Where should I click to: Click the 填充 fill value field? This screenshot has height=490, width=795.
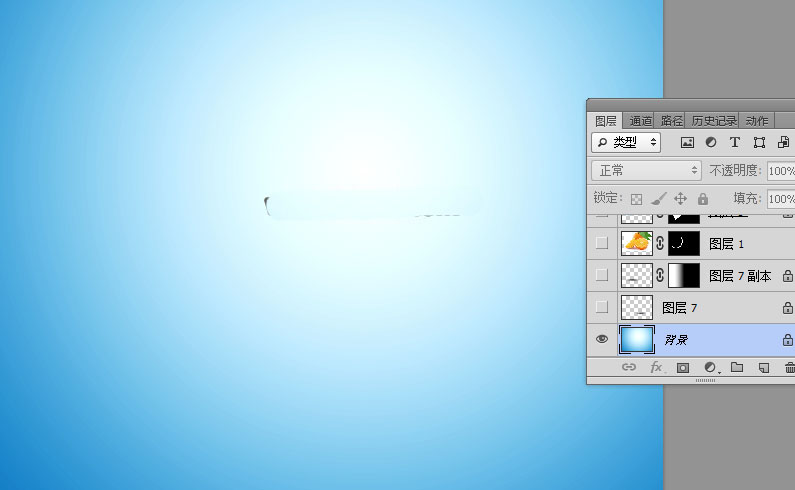tap(781, 198)
